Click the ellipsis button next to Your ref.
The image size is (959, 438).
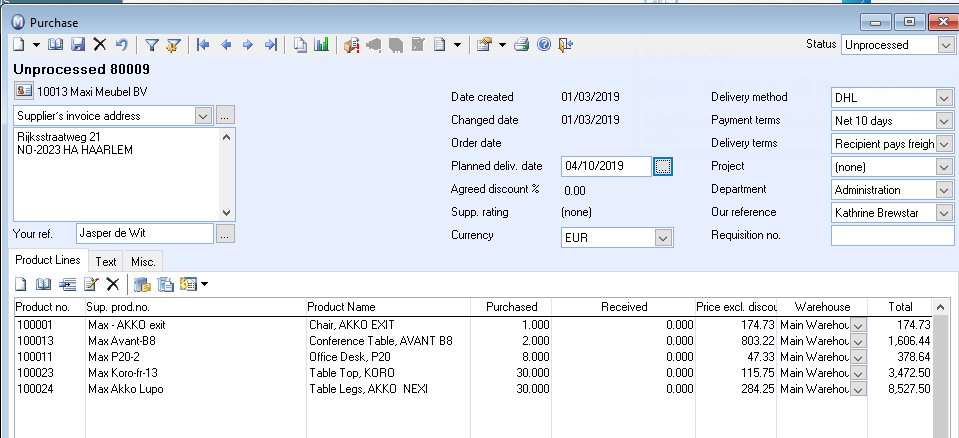(x=225, y=234)
